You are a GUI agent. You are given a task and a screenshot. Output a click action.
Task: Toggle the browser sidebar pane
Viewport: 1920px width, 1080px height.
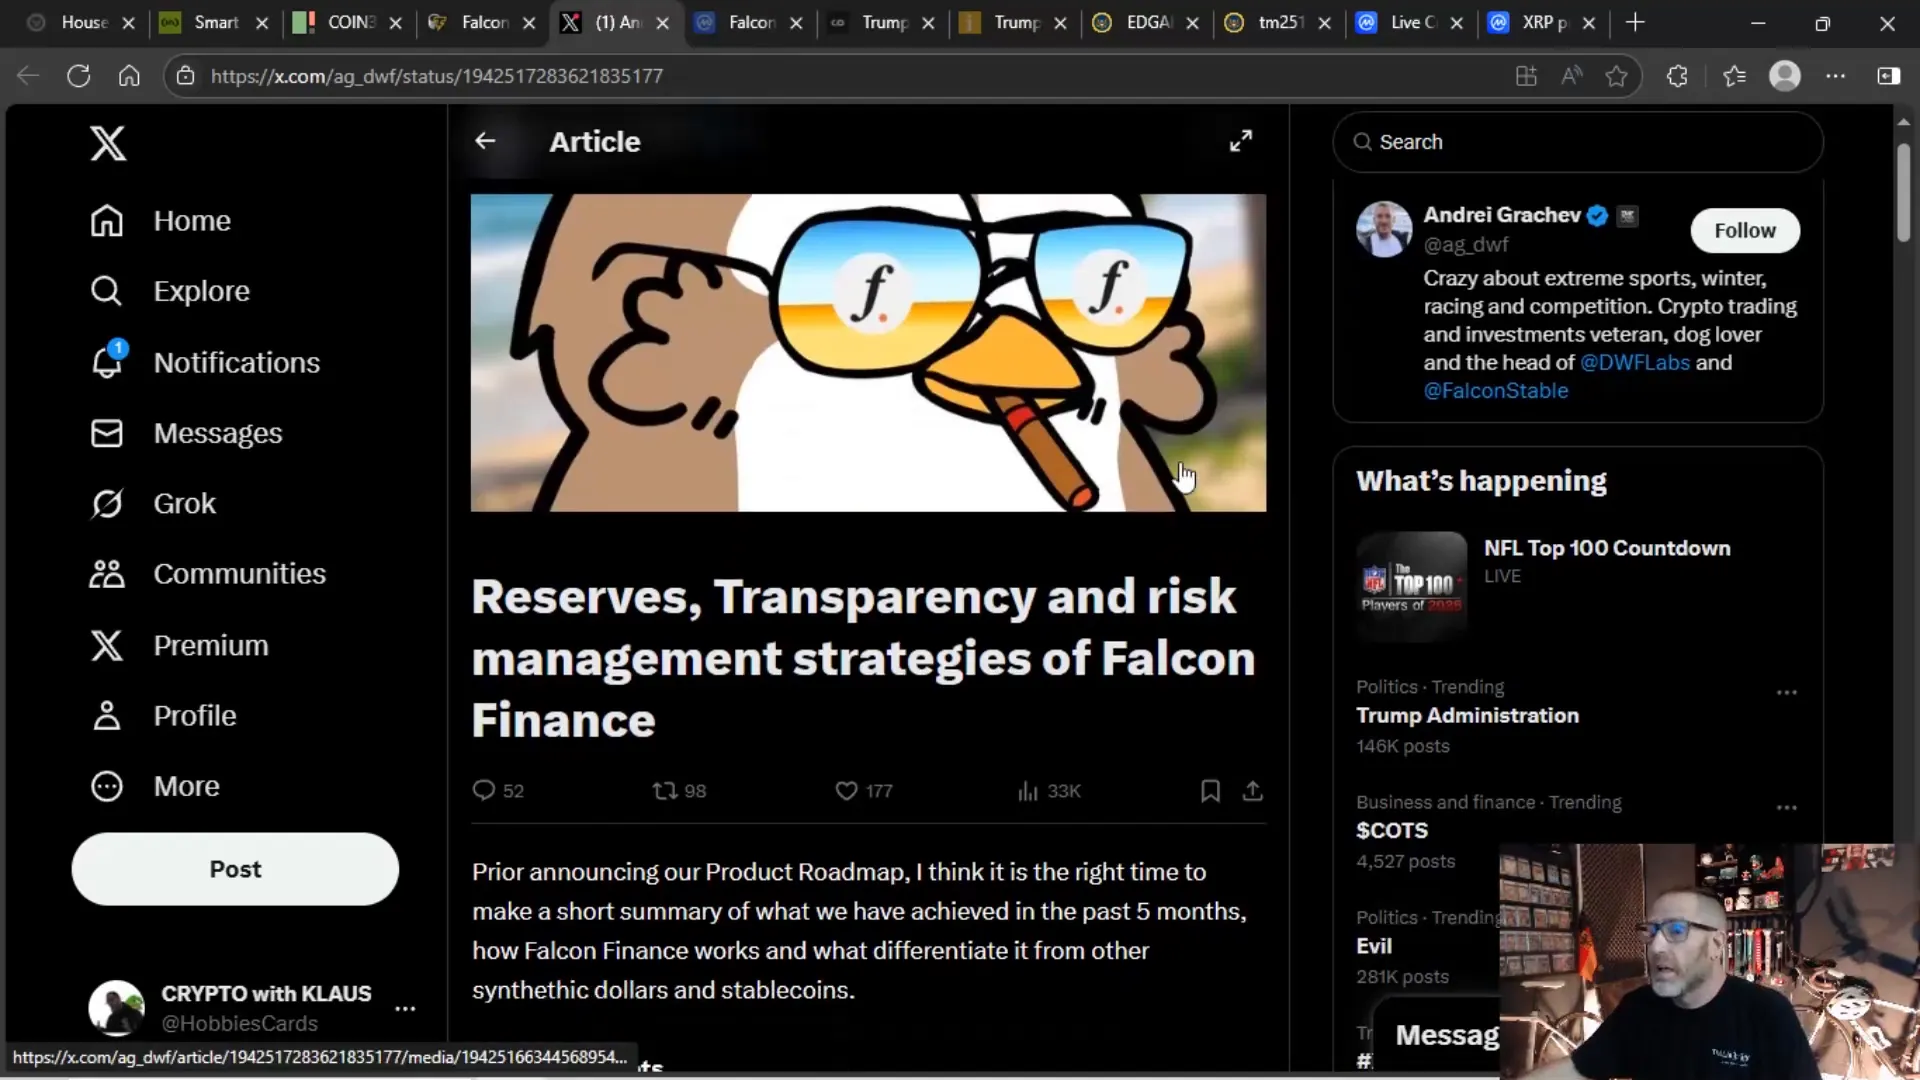[x=1888, y=76]
